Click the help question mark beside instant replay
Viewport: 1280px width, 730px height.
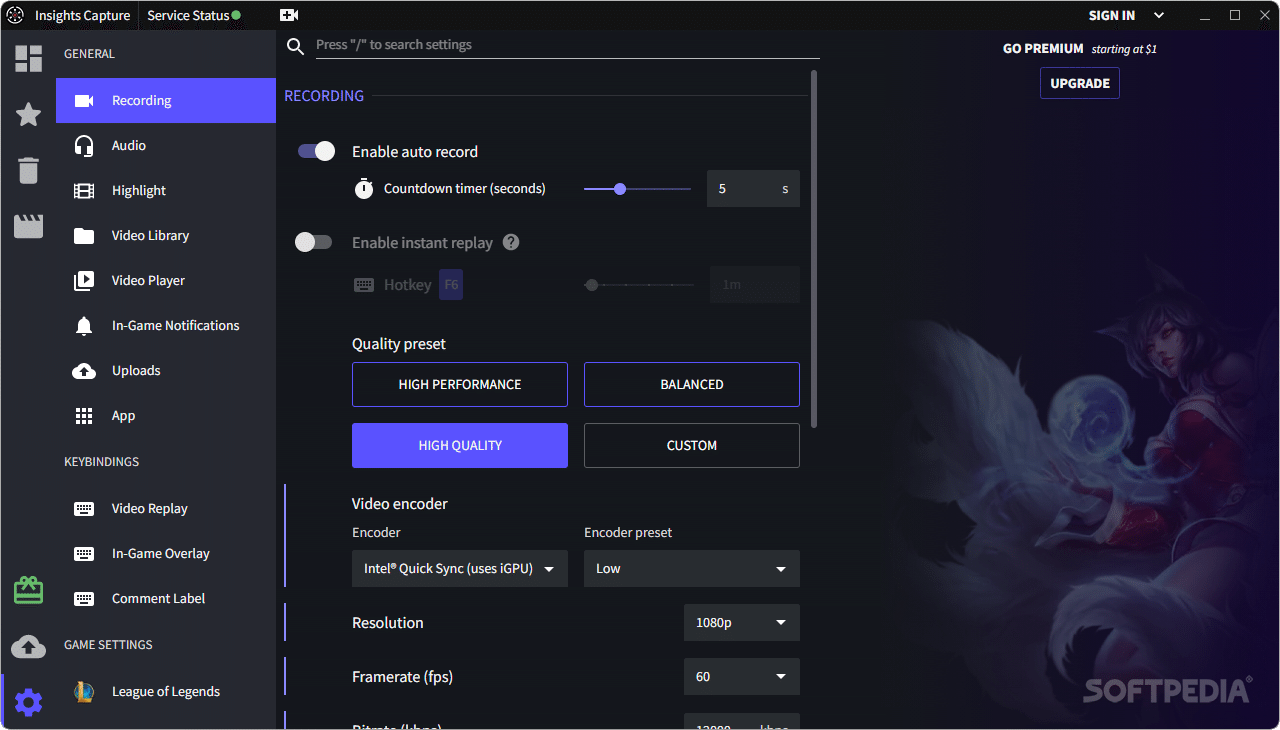(x=511, y=242)
